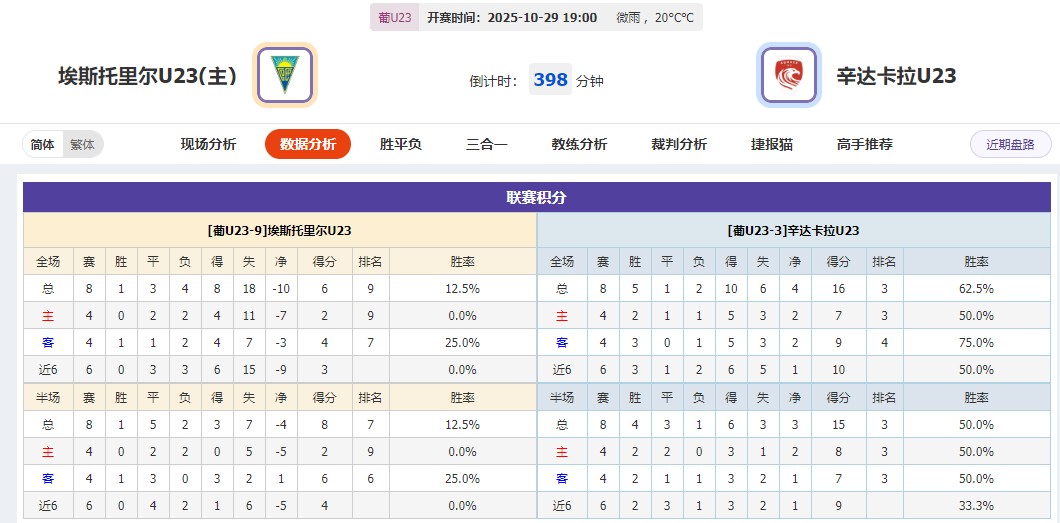Switch language to 简体 simplified Chinese
The height and width of the screenshot is (523, 1060).
pos(43,144)
